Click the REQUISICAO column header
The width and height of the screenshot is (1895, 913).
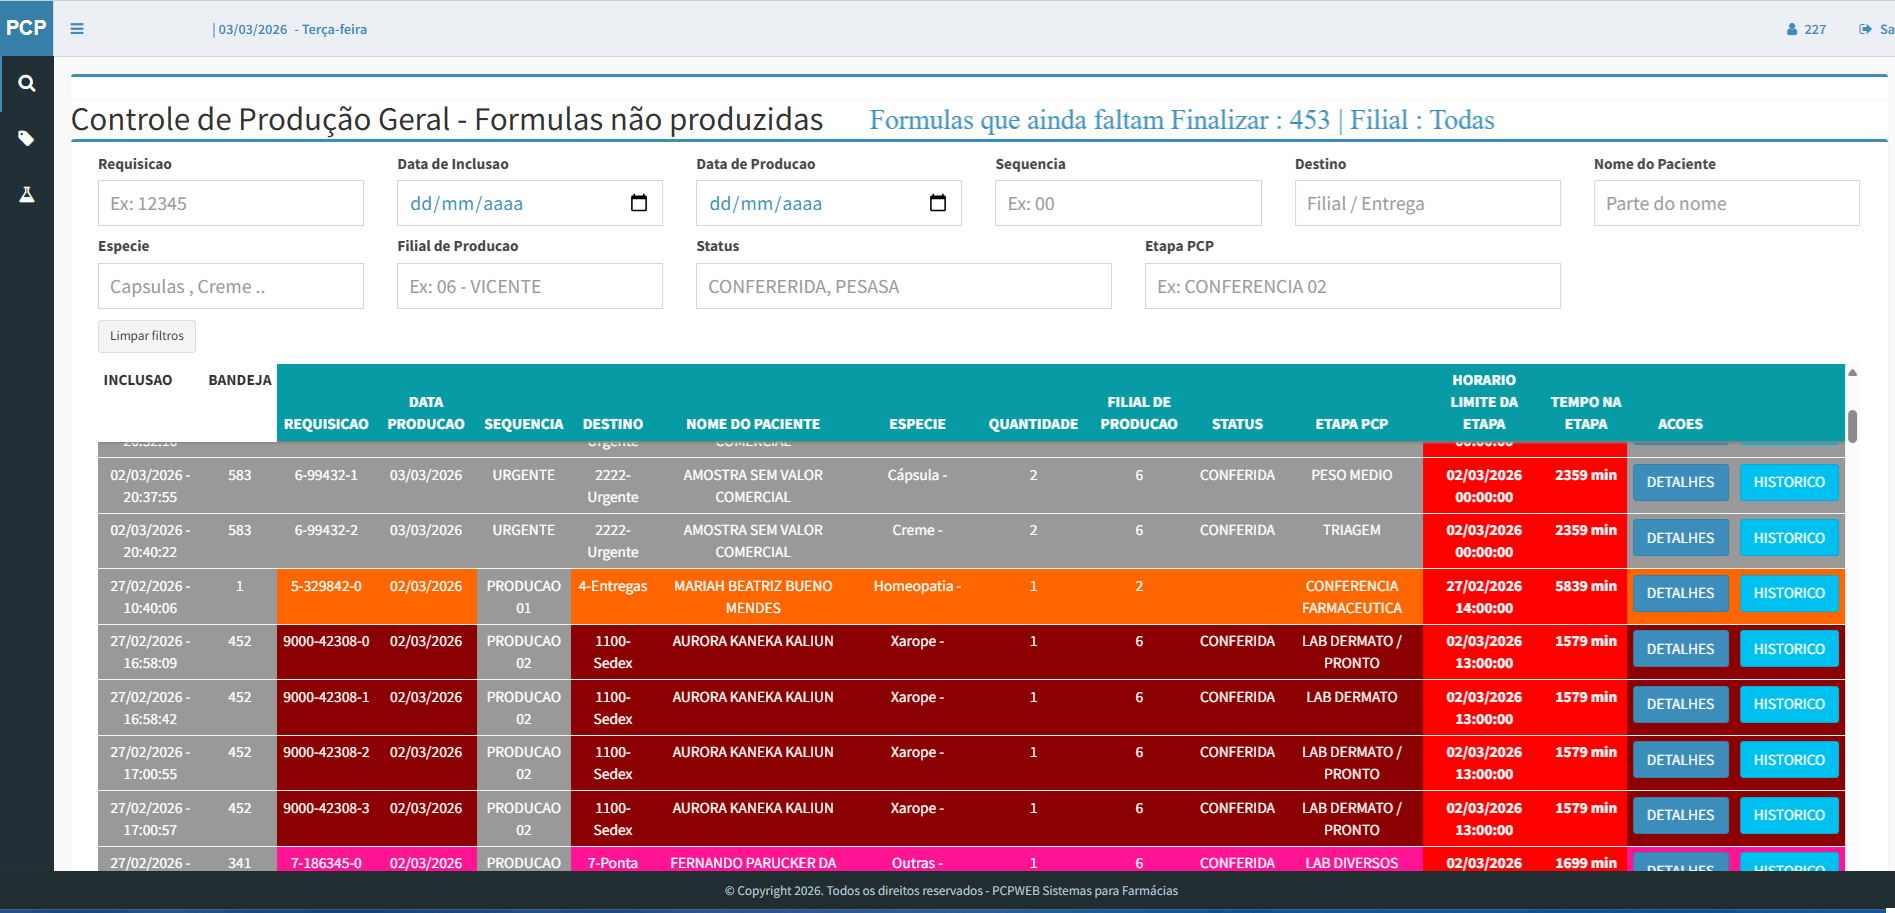pyautogui.click(x=326, y=423)
